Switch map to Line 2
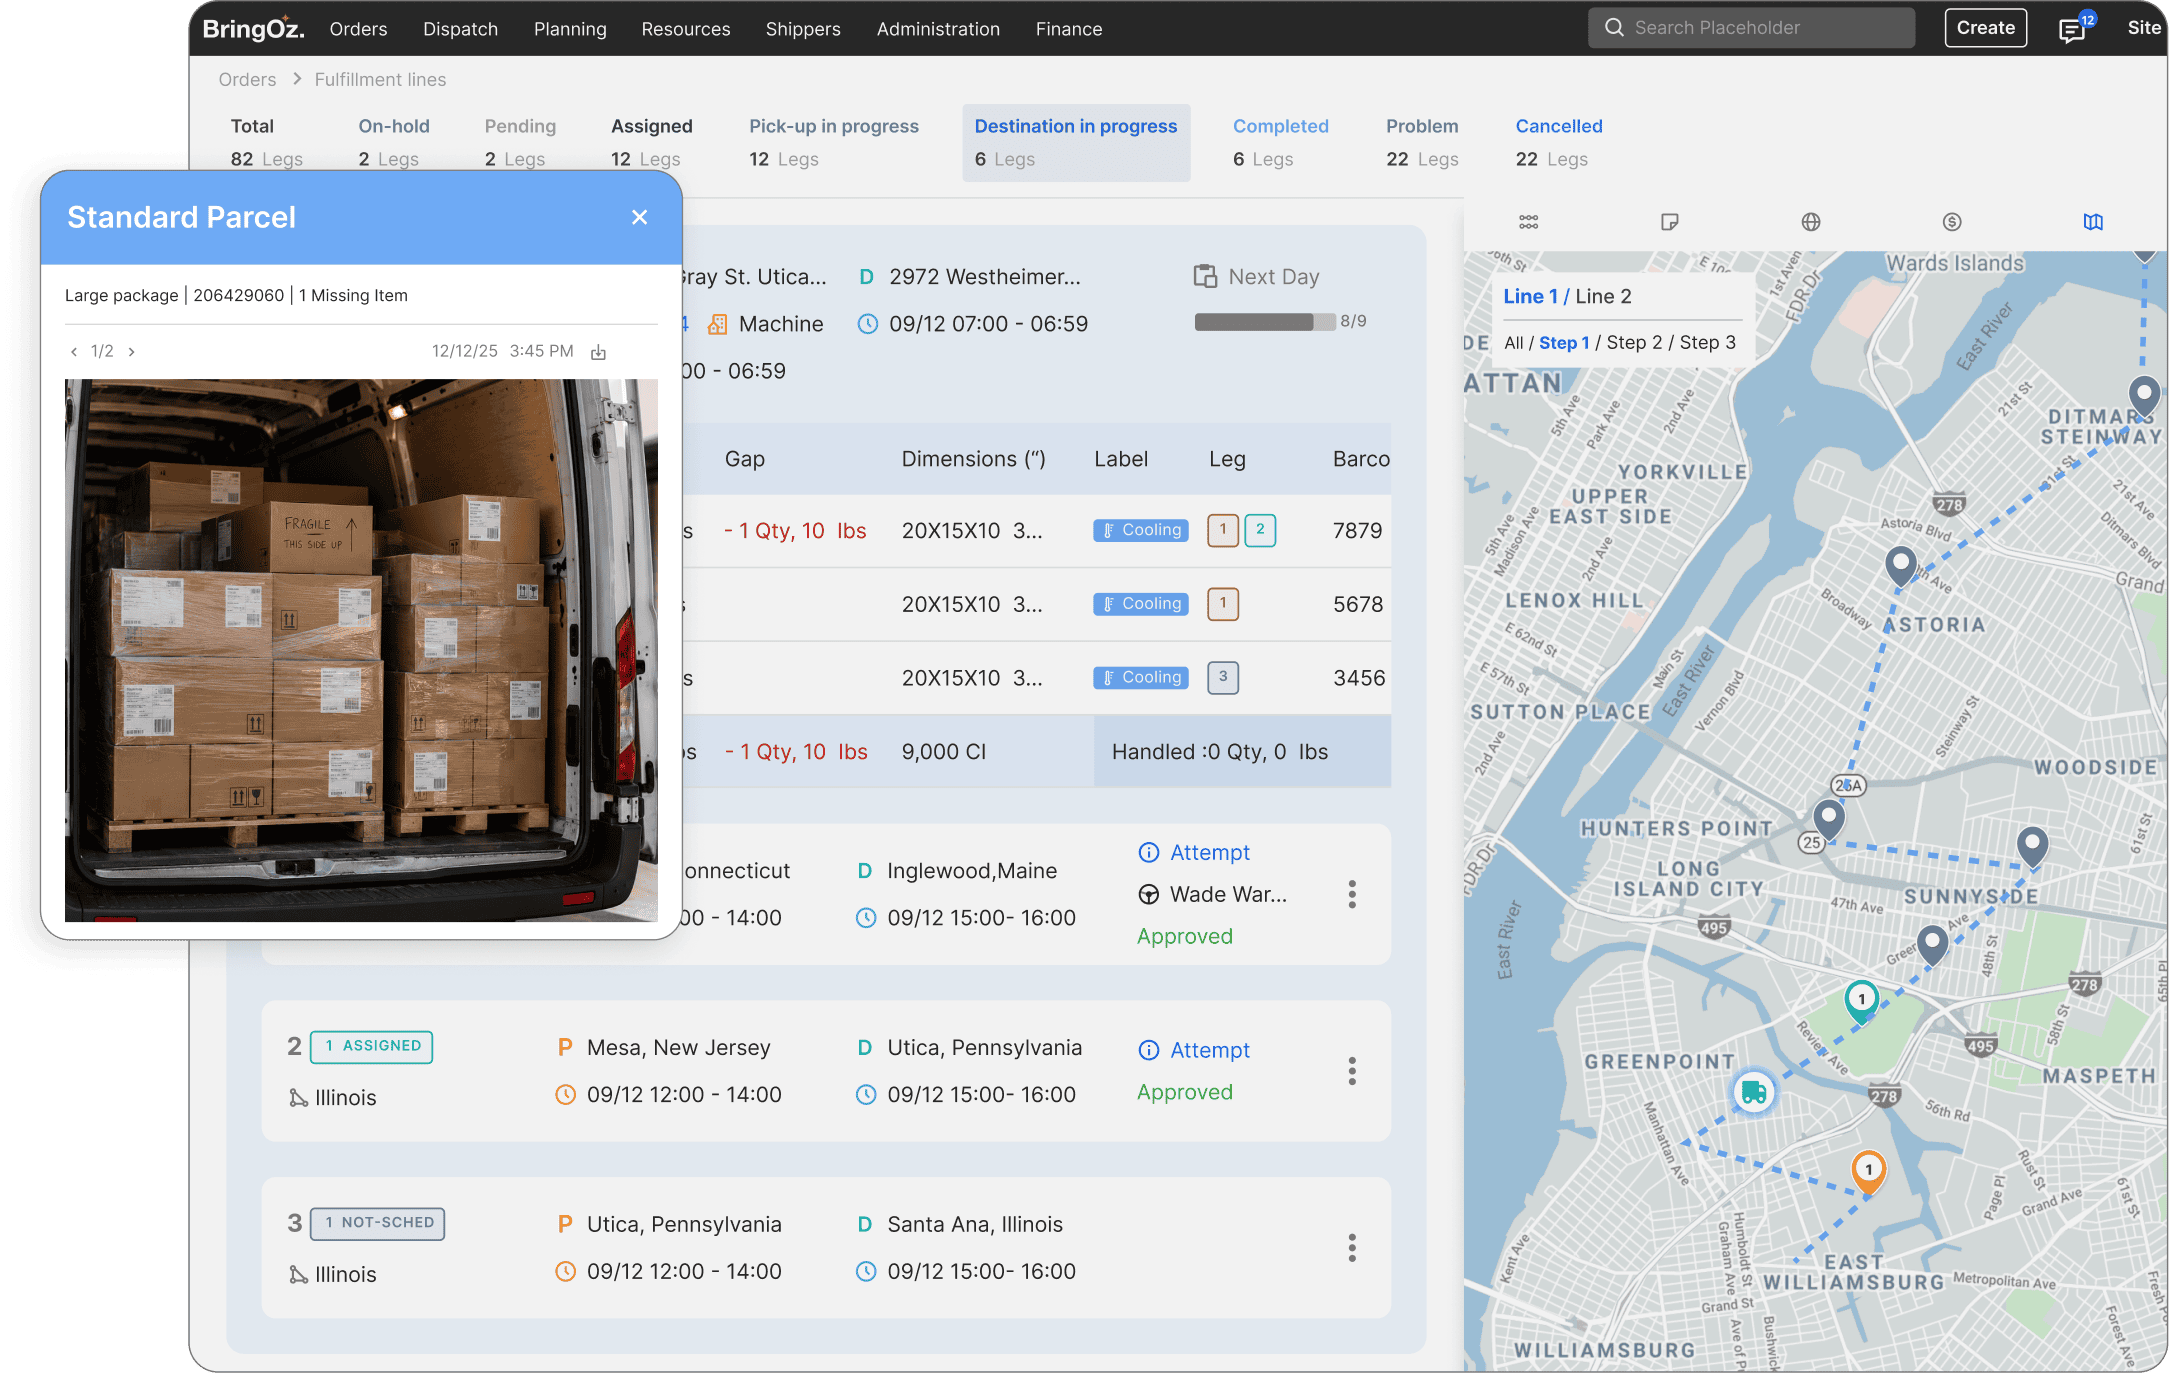The image size is (2169, 1373). (1603, 296)
